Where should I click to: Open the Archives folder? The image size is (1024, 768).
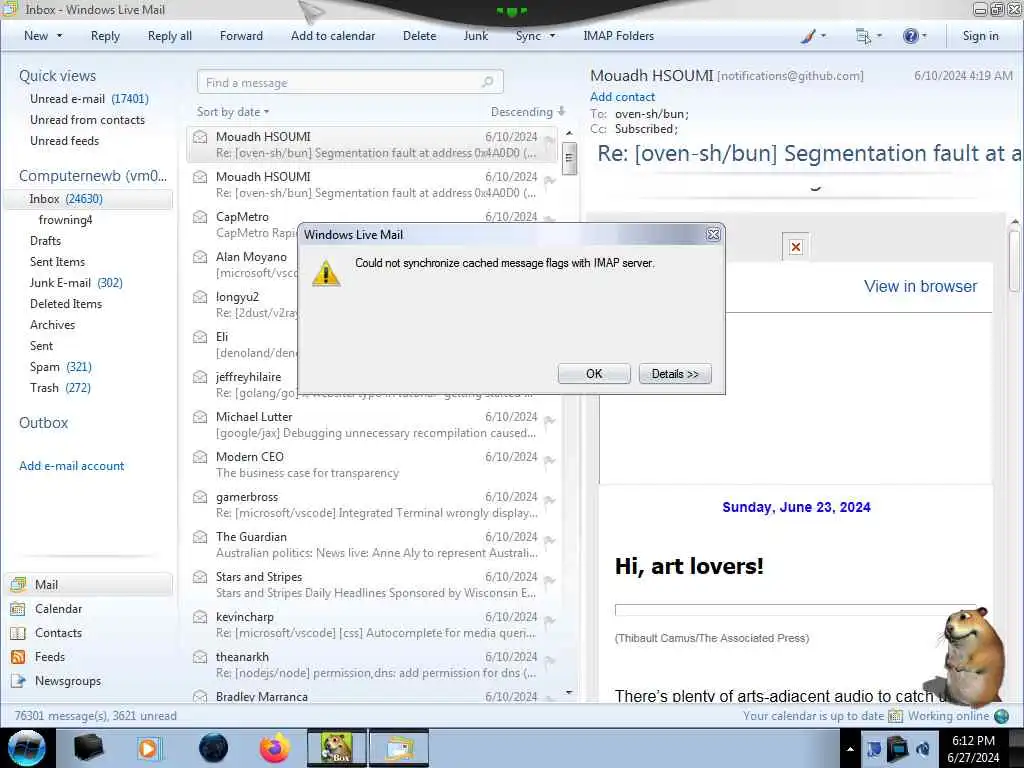point(52,325)
